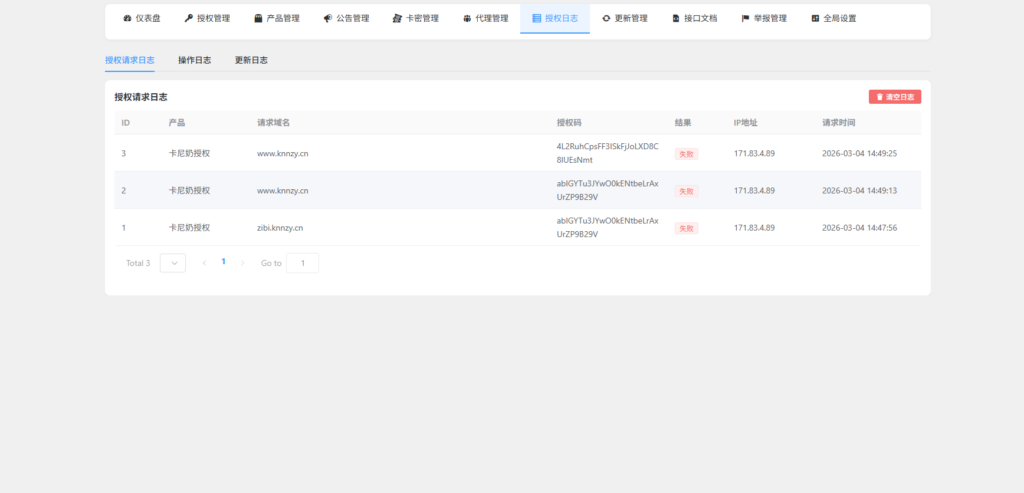The width and height of the screenshot is (1024, 493).
Task: Open the page size dropdown
Action: click(x=172, y=263)
